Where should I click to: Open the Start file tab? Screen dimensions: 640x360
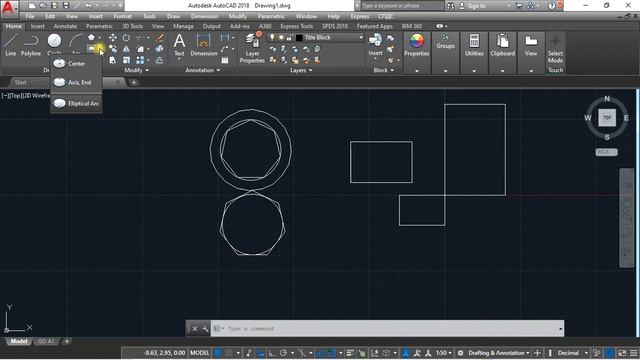tap(20, 82)
